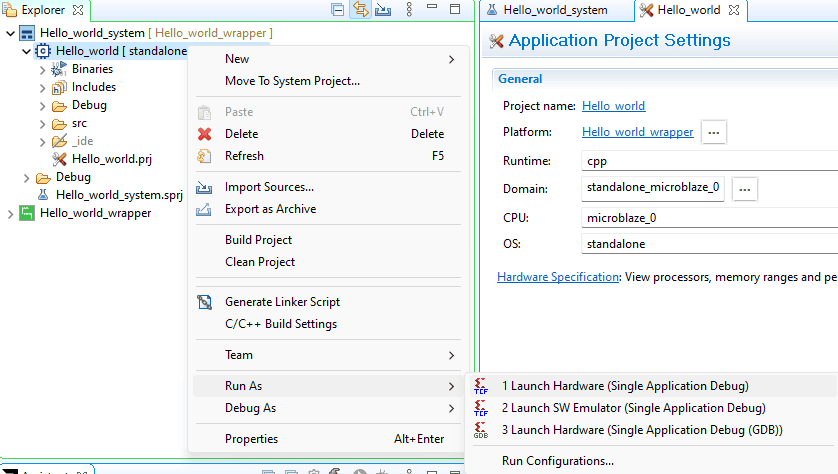Select Launch Hardware (GDB) option
The width and height of the screenshot is (838, 474).
(x=641, y=430)
